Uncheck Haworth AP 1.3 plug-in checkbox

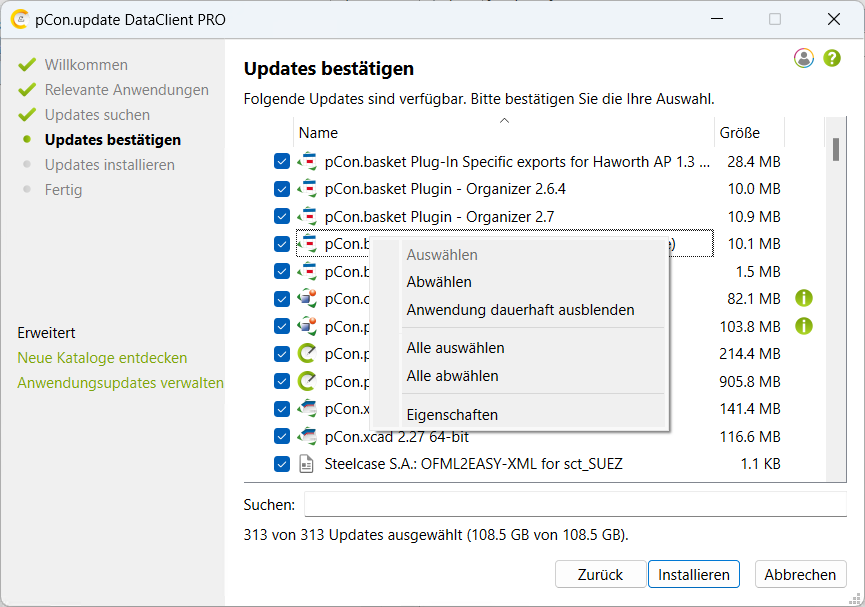coord(282,162)
